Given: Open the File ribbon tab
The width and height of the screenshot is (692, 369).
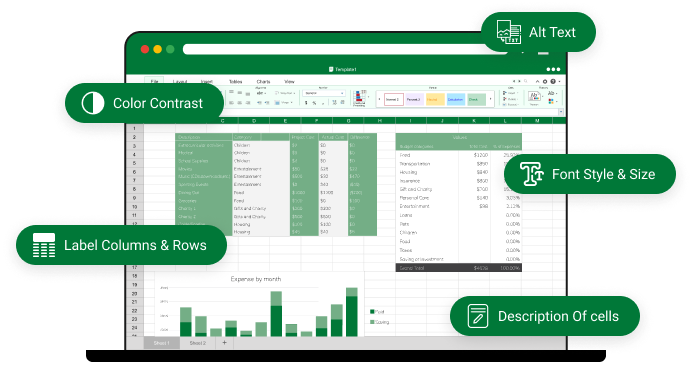Looking at the screenshot, I should click(154, 81).
